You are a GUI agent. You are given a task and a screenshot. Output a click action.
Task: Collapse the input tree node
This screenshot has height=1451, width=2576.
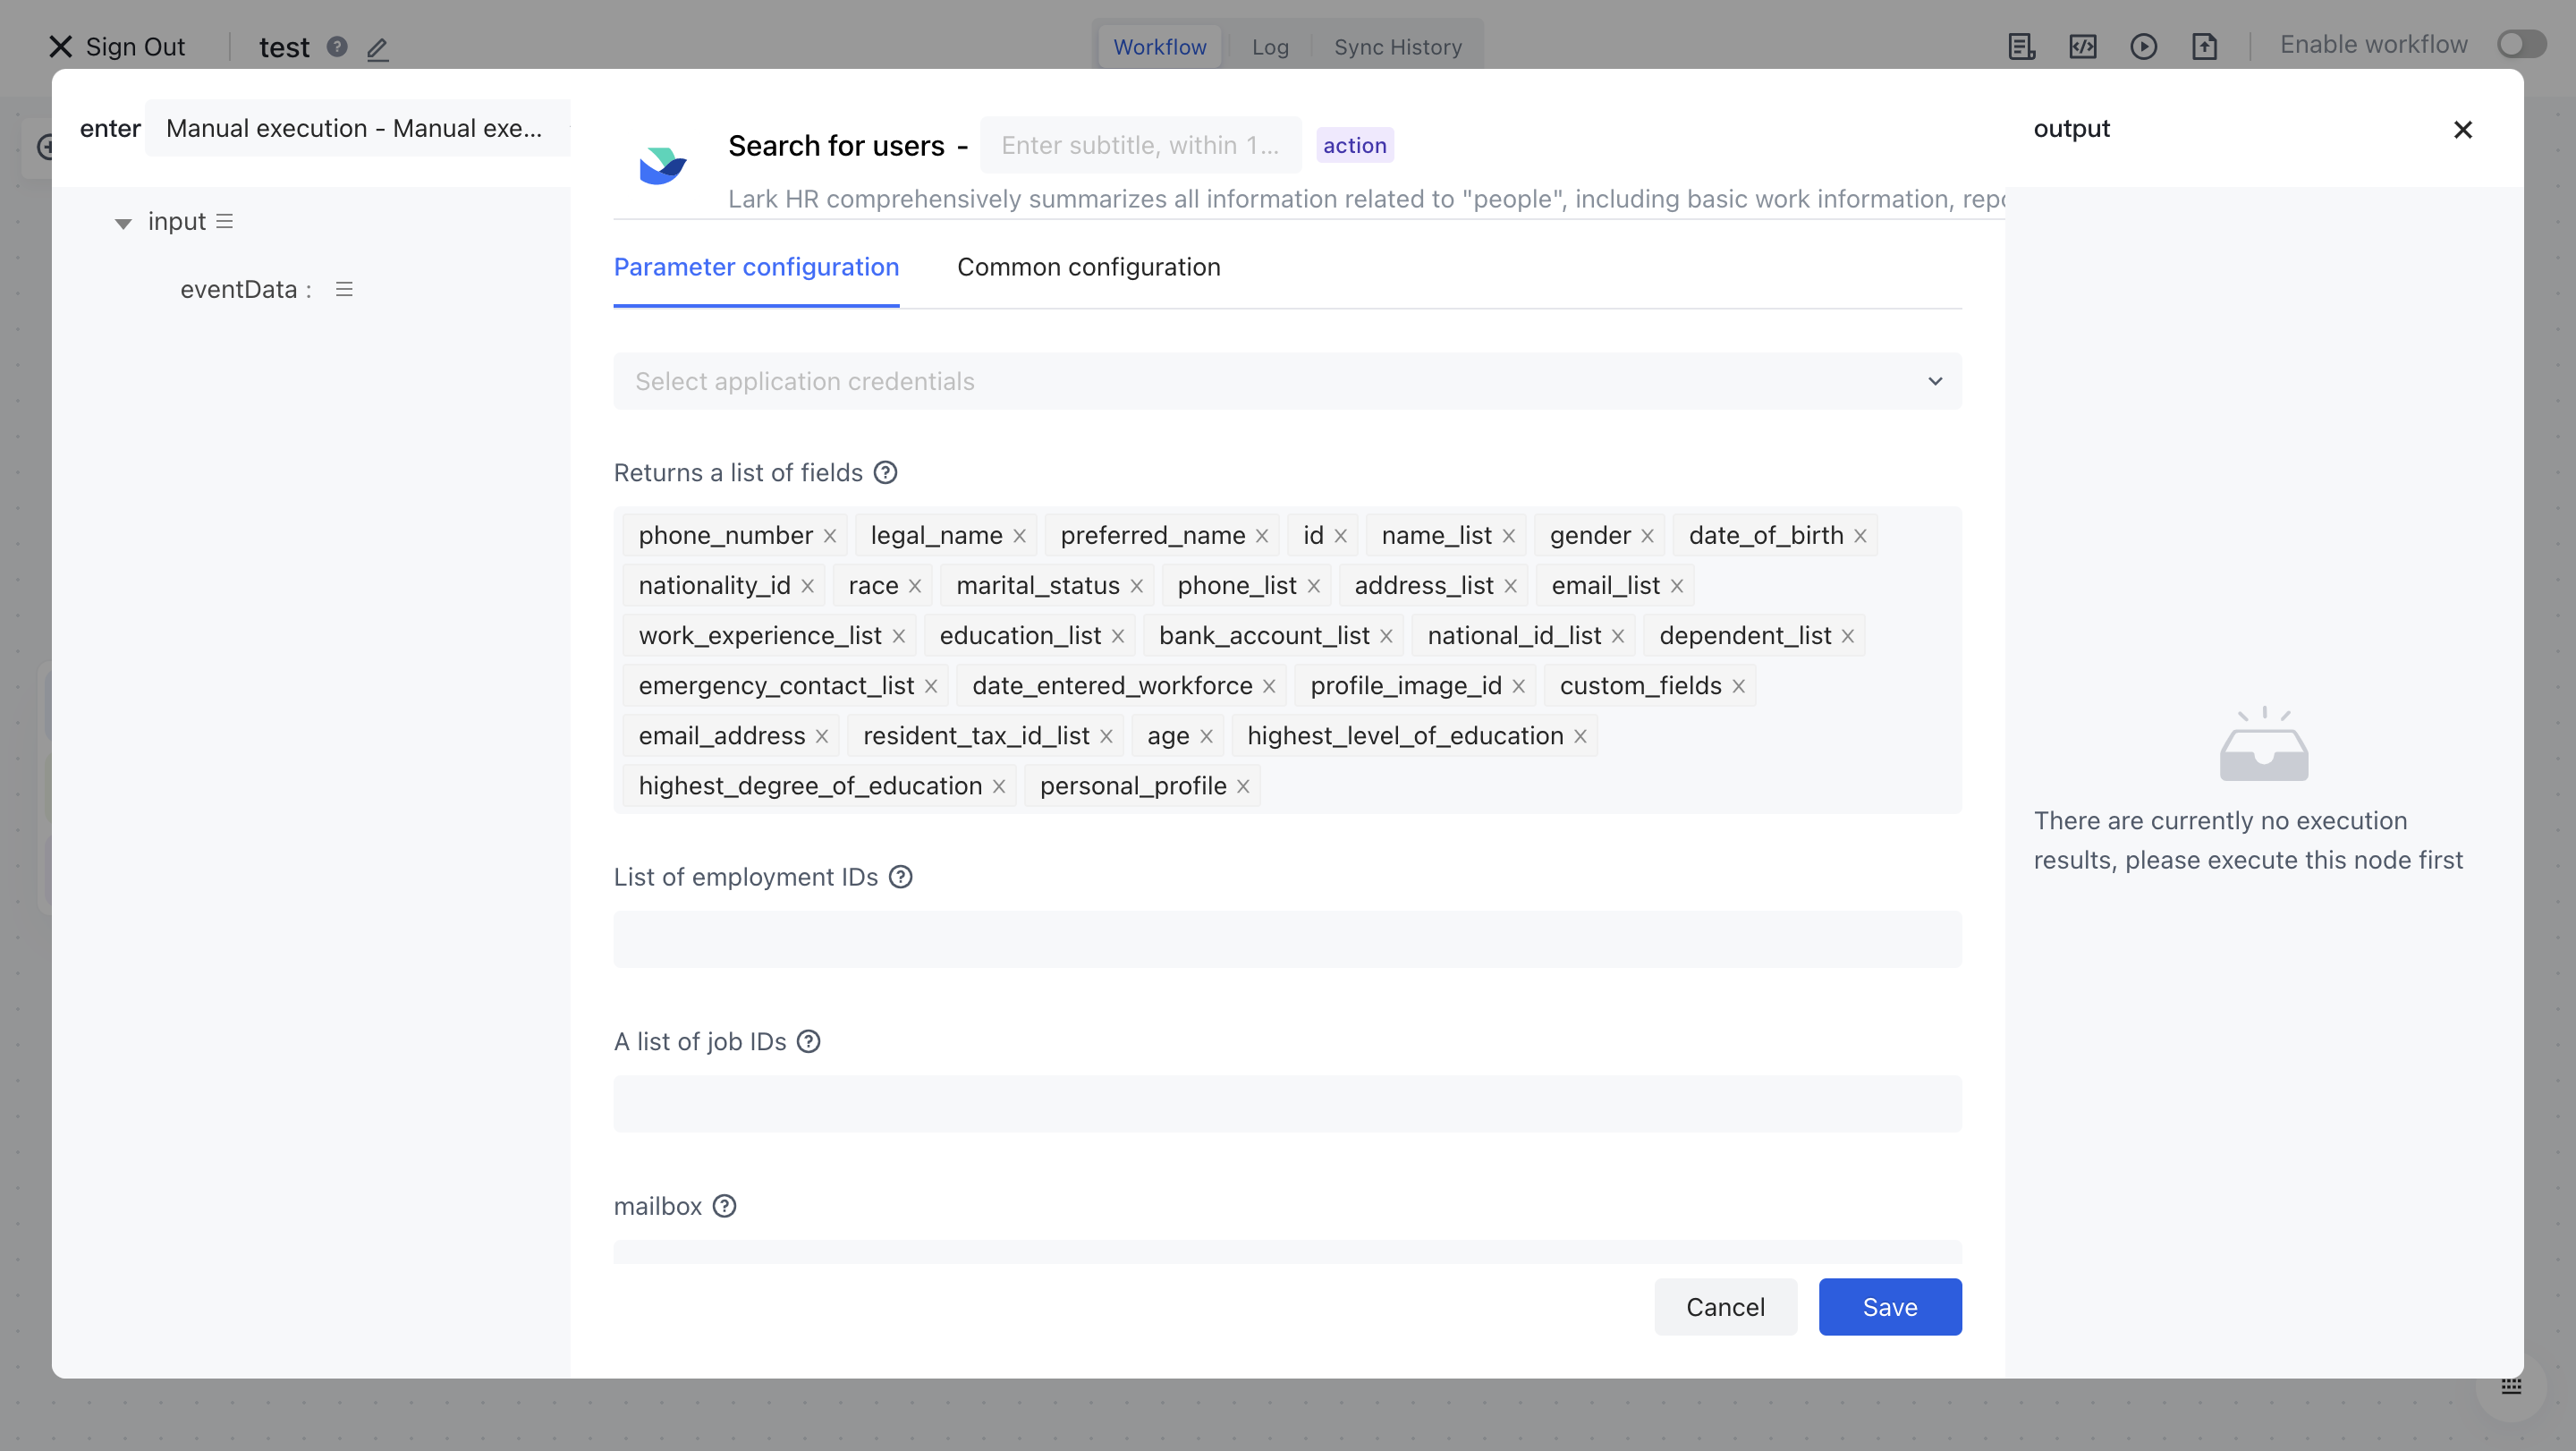[x=123, y=223]
